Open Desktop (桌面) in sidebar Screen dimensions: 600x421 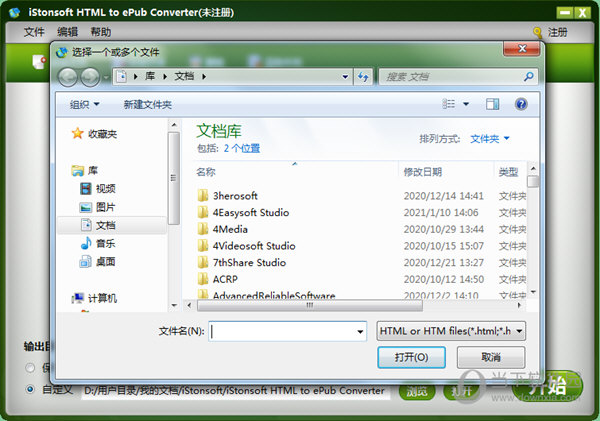(98, 261)
